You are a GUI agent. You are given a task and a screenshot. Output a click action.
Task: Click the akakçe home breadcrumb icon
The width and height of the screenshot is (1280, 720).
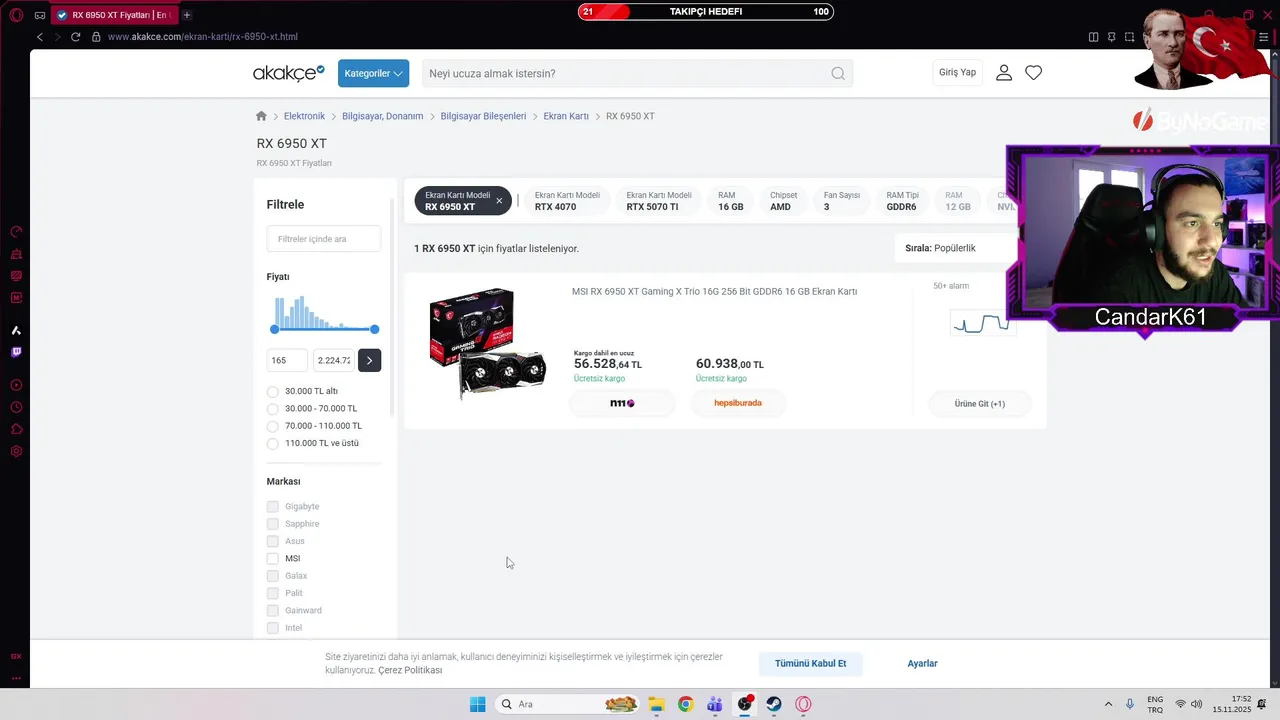(261, 116)
